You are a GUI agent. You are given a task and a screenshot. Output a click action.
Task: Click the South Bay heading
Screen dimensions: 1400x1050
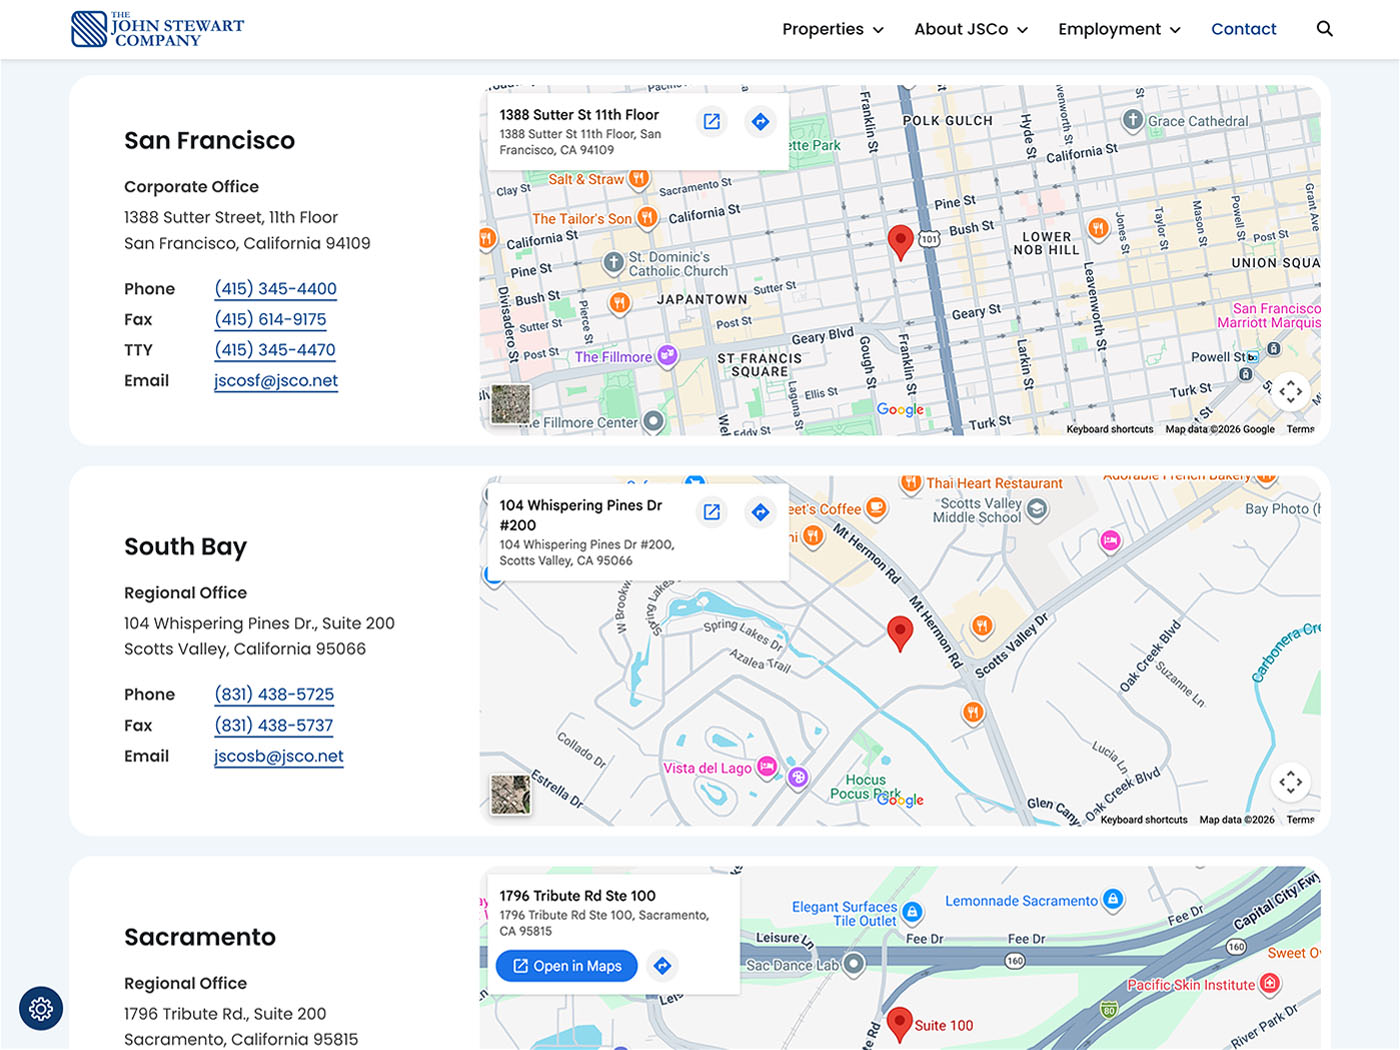[x=185, y=547]
